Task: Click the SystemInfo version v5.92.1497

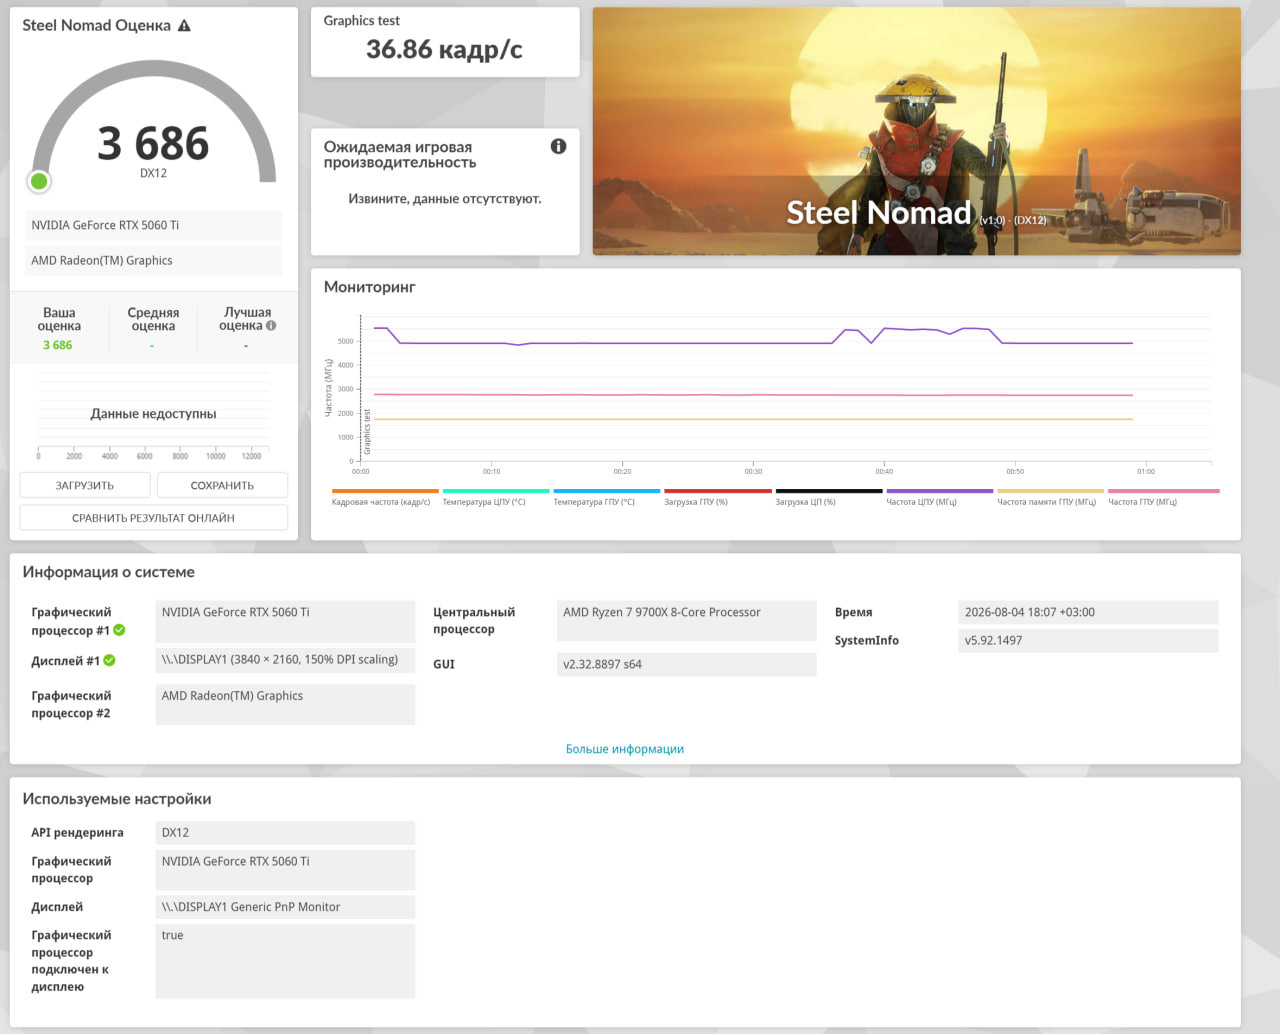Action: pyautogui.click(x=1088, y=640)
